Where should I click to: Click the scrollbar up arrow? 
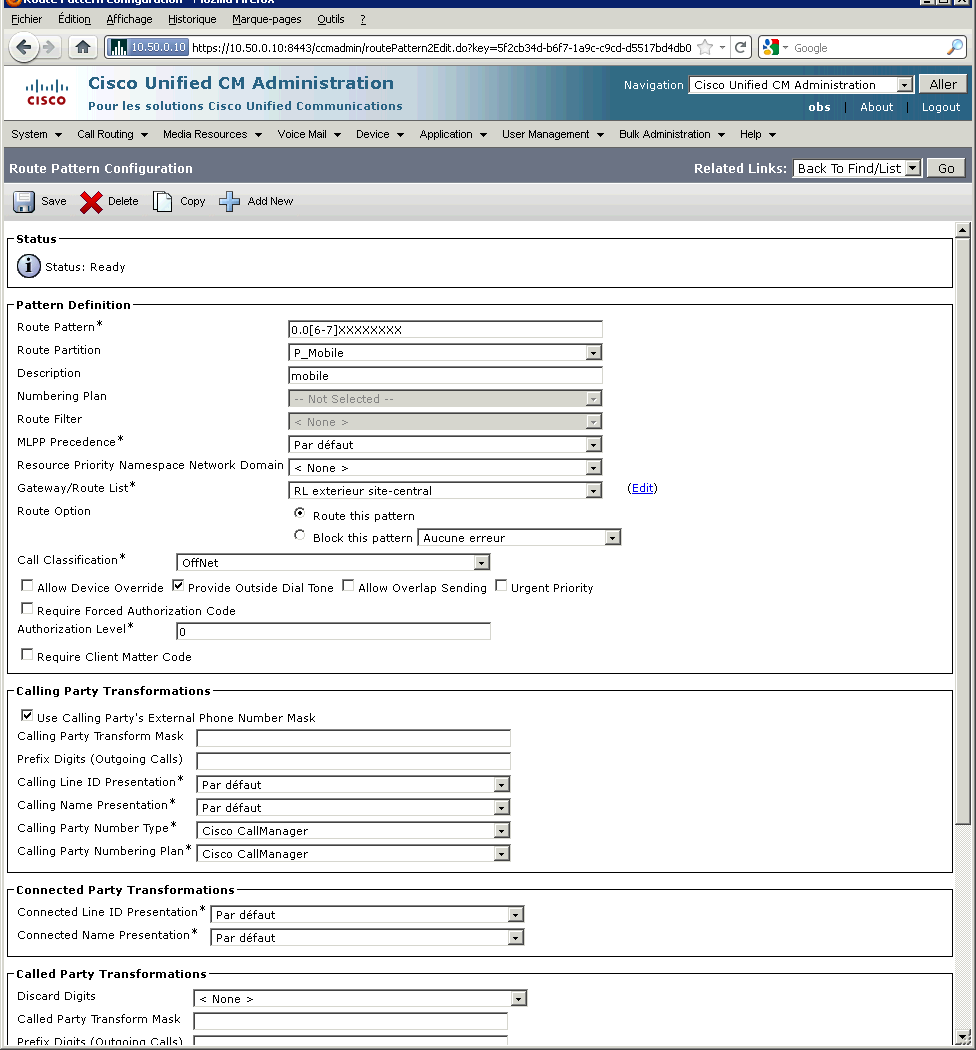(963, 230)
